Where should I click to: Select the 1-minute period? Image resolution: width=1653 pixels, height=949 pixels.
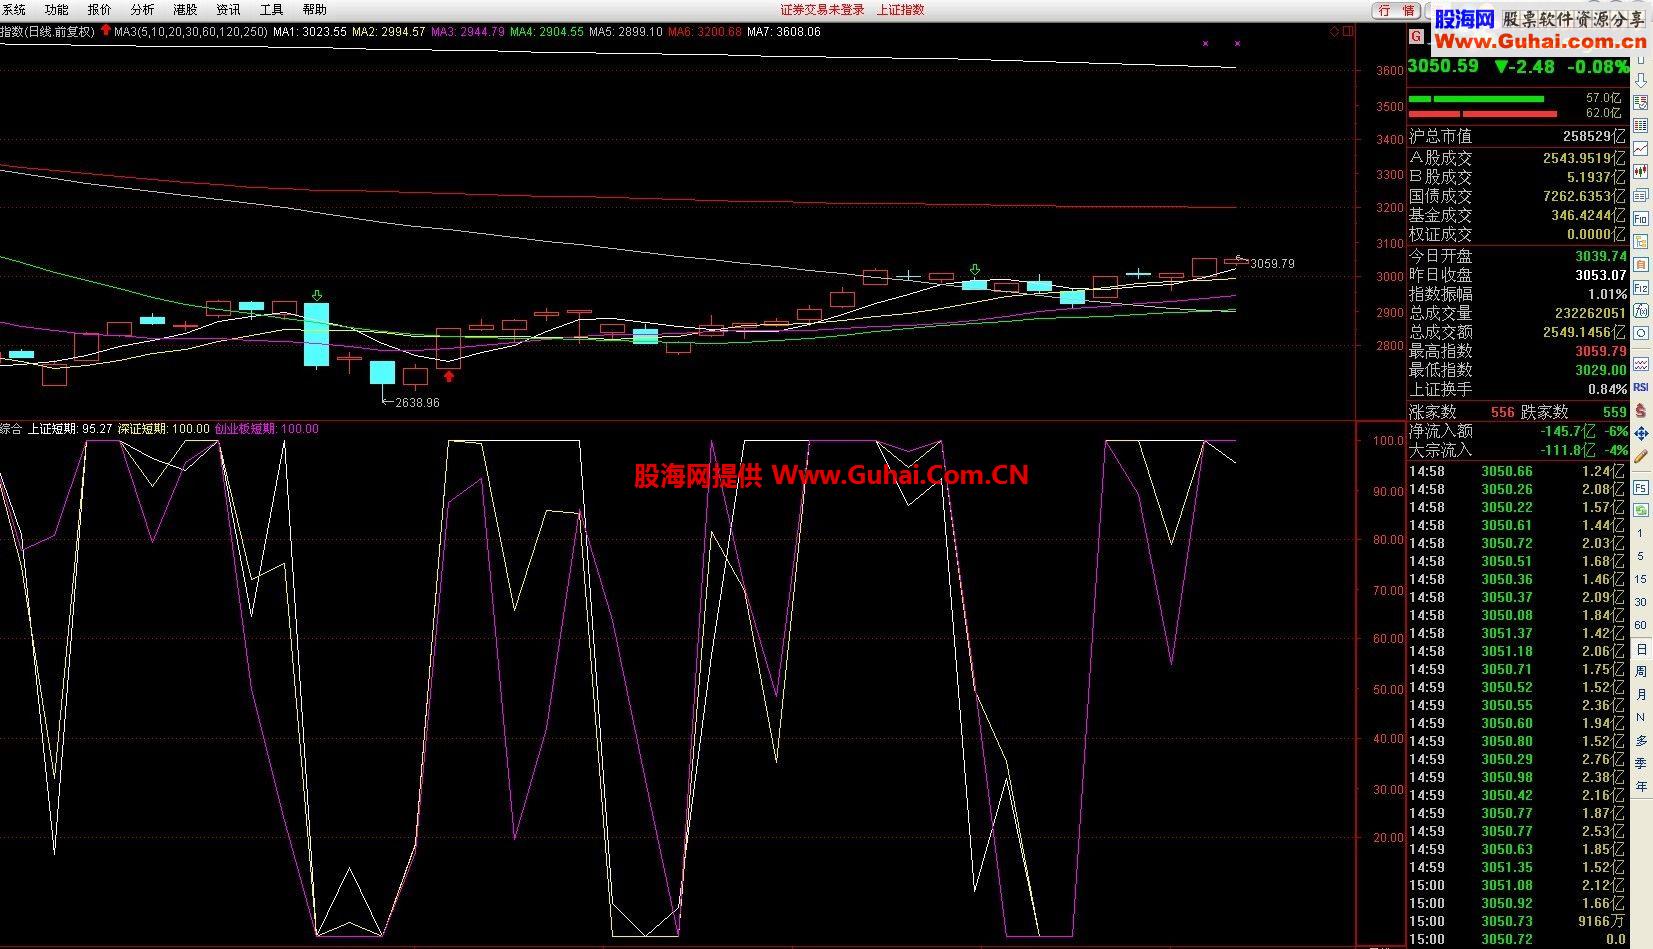tap(1639, 533)
